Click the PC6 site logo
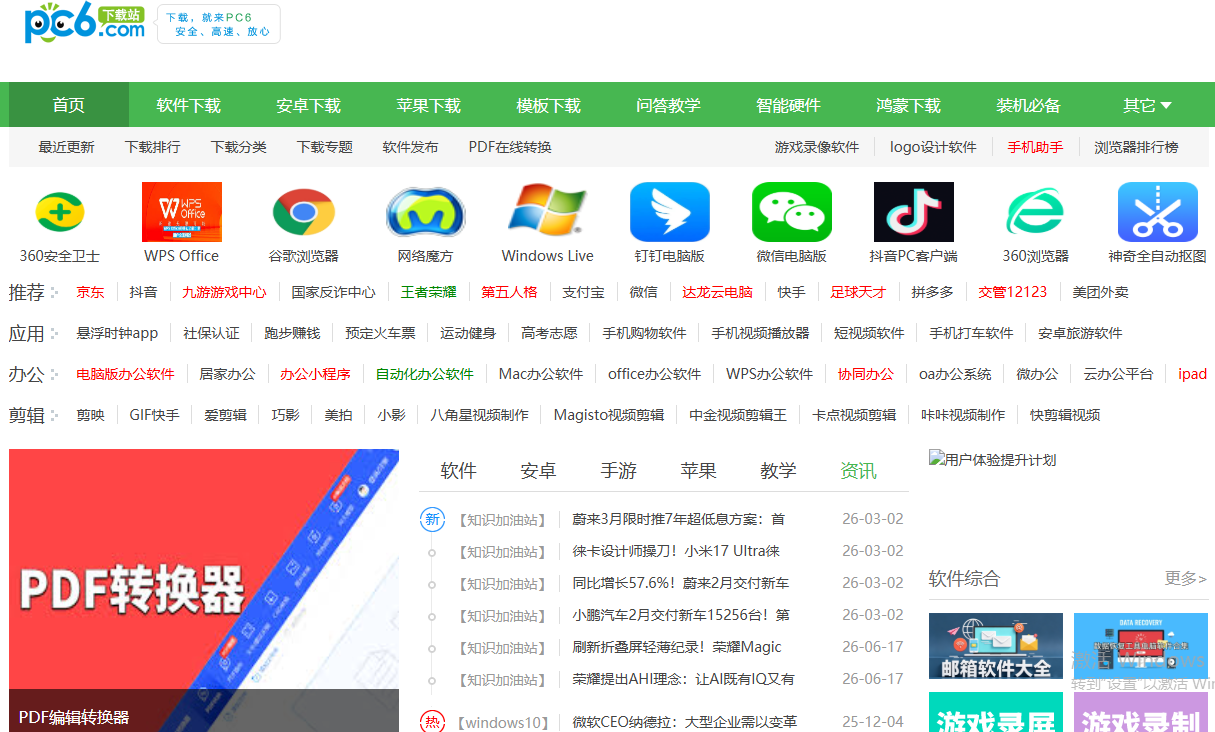Image resolution: width=1215 pixels, height=732 pixels. [x=85, y=23]
